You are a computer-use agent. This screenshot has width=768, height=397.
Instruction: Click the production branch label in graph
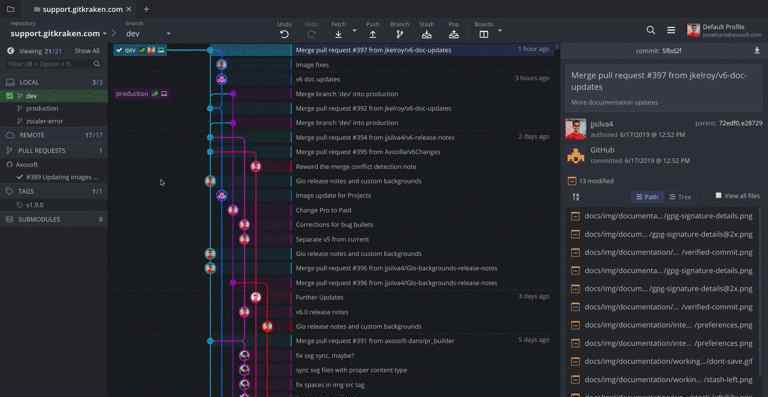142,93
